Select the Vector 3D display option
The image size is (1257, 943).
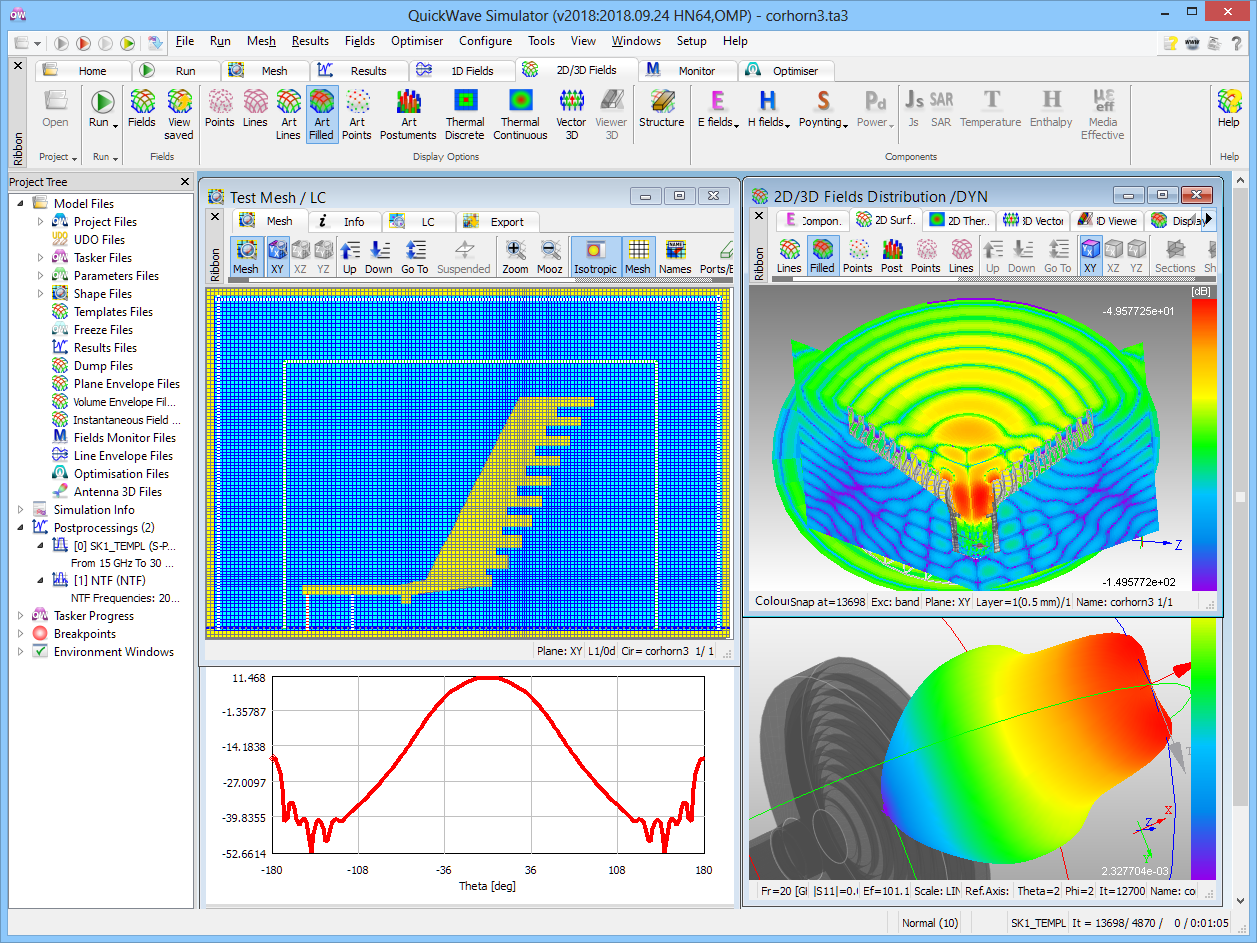[571, 113]
